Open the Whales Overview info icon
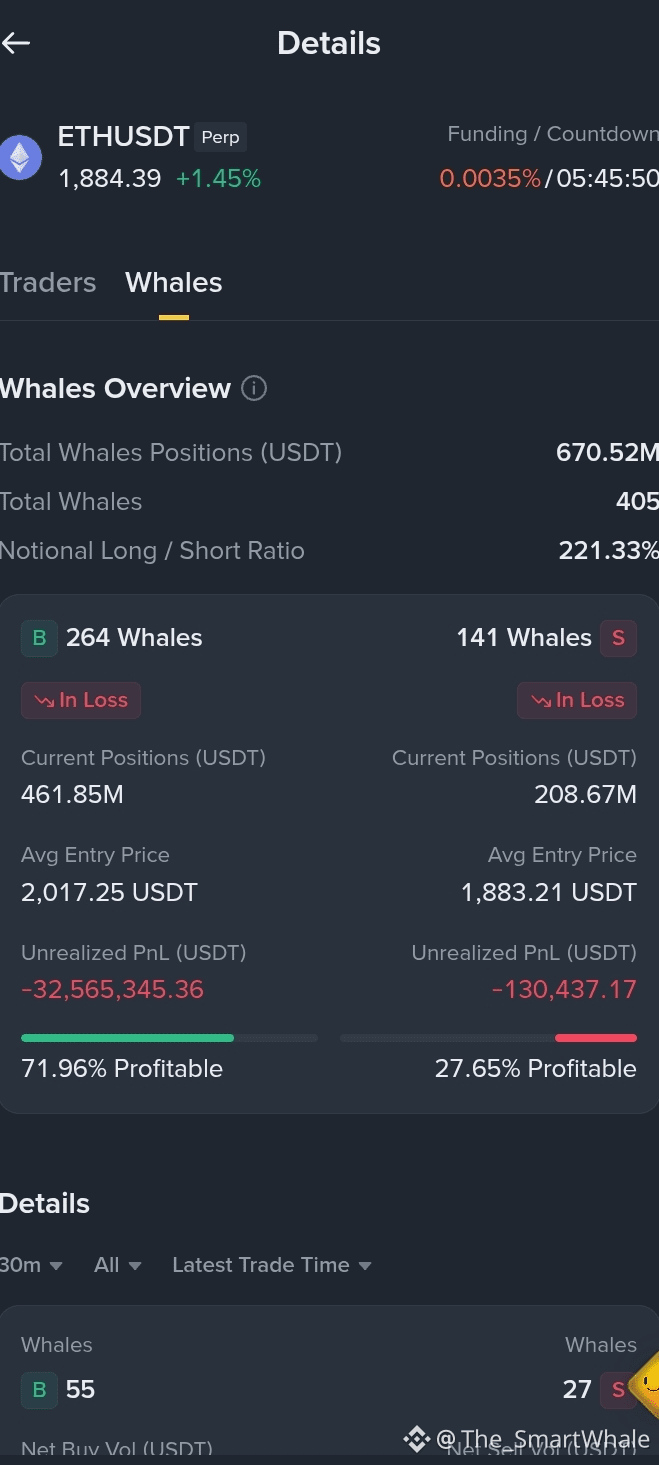The width and height of the screenshot is (659, 1465). click(x=254, y=388)
